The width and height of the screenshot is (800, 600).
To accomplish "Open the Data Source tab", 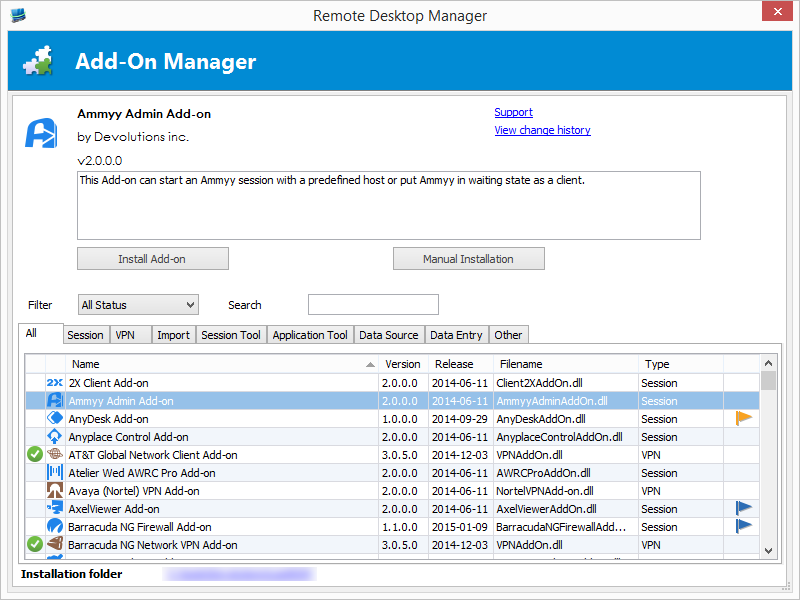I will coord(388,335).
